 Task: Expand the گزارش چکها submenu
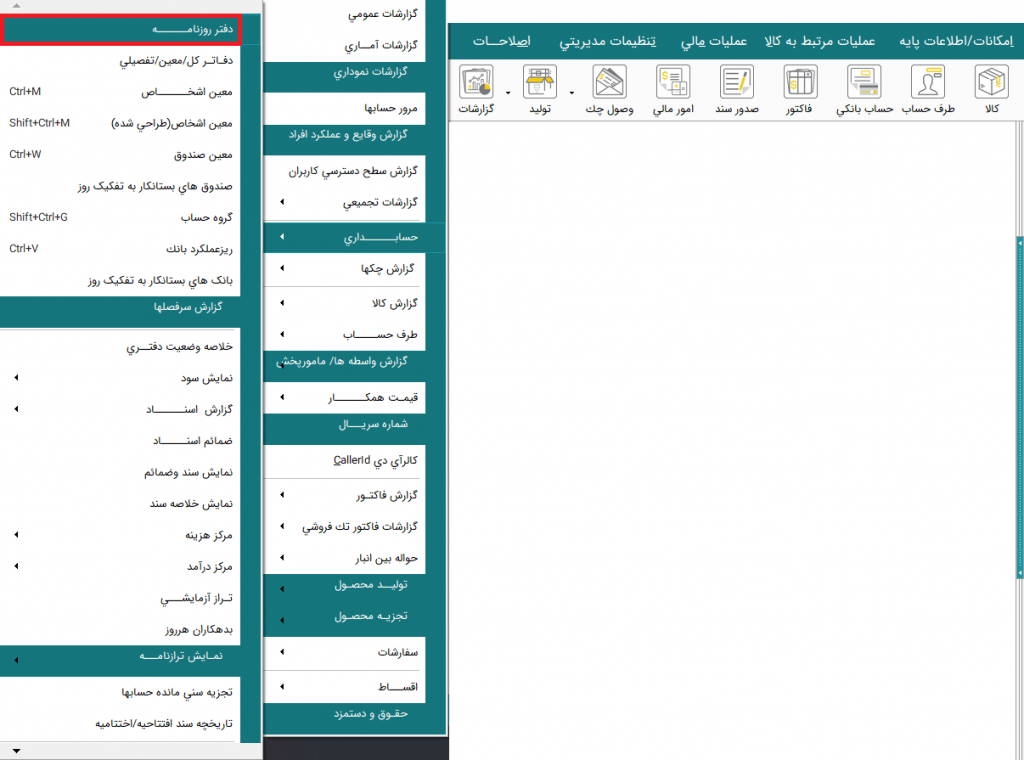click(x=345, y=269)
